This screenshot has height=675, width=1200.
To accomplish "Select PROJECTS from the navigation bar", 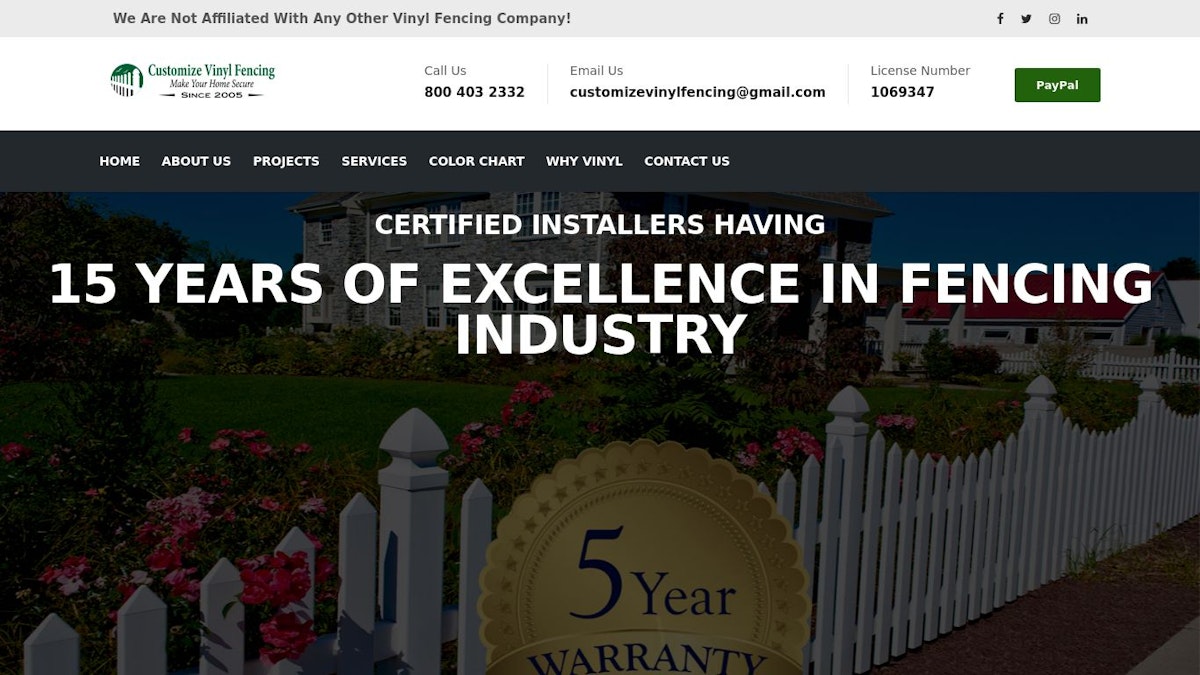I will (286, 161).
